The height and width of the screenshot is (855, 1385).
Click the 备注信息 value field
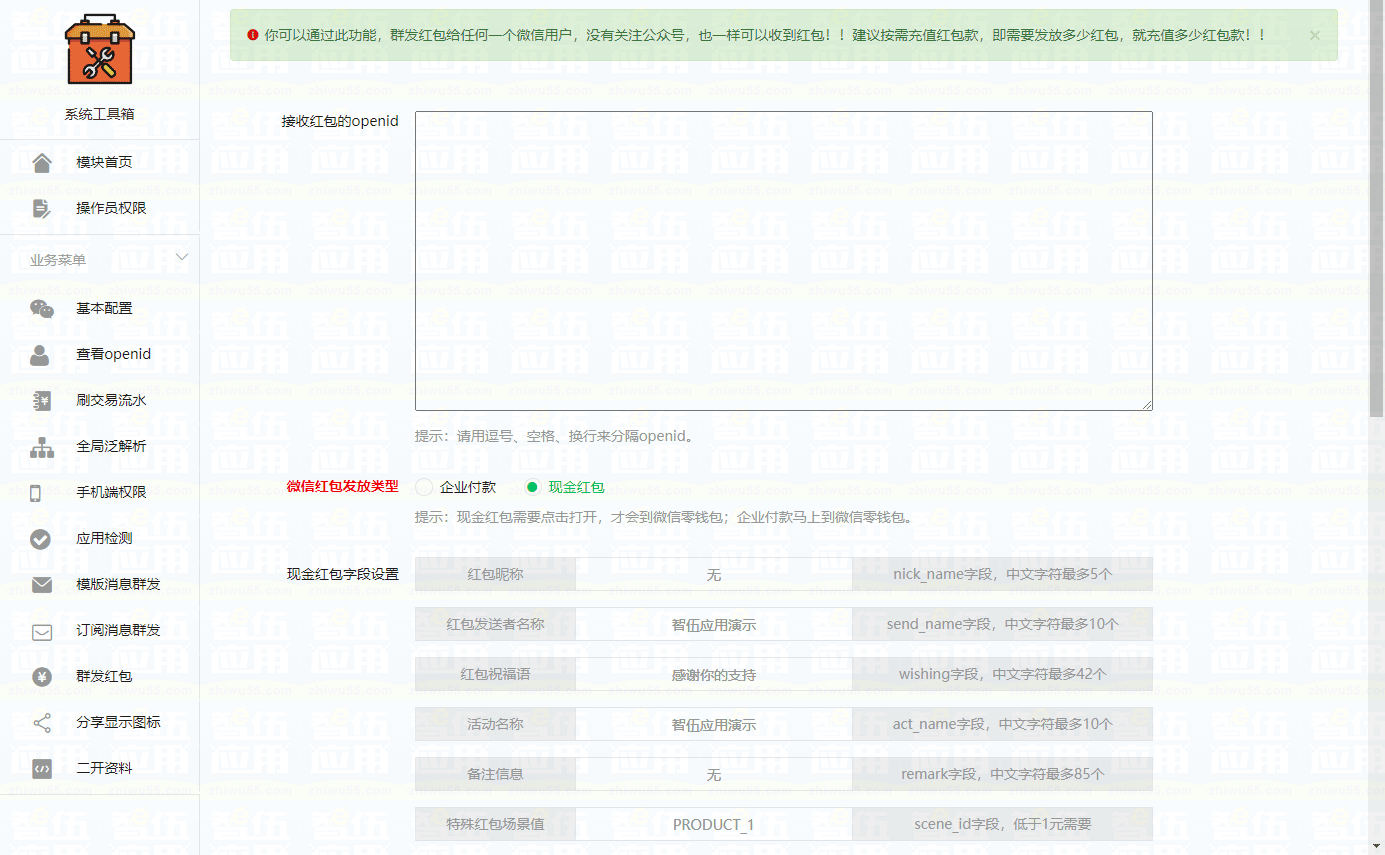pos(713,774)
